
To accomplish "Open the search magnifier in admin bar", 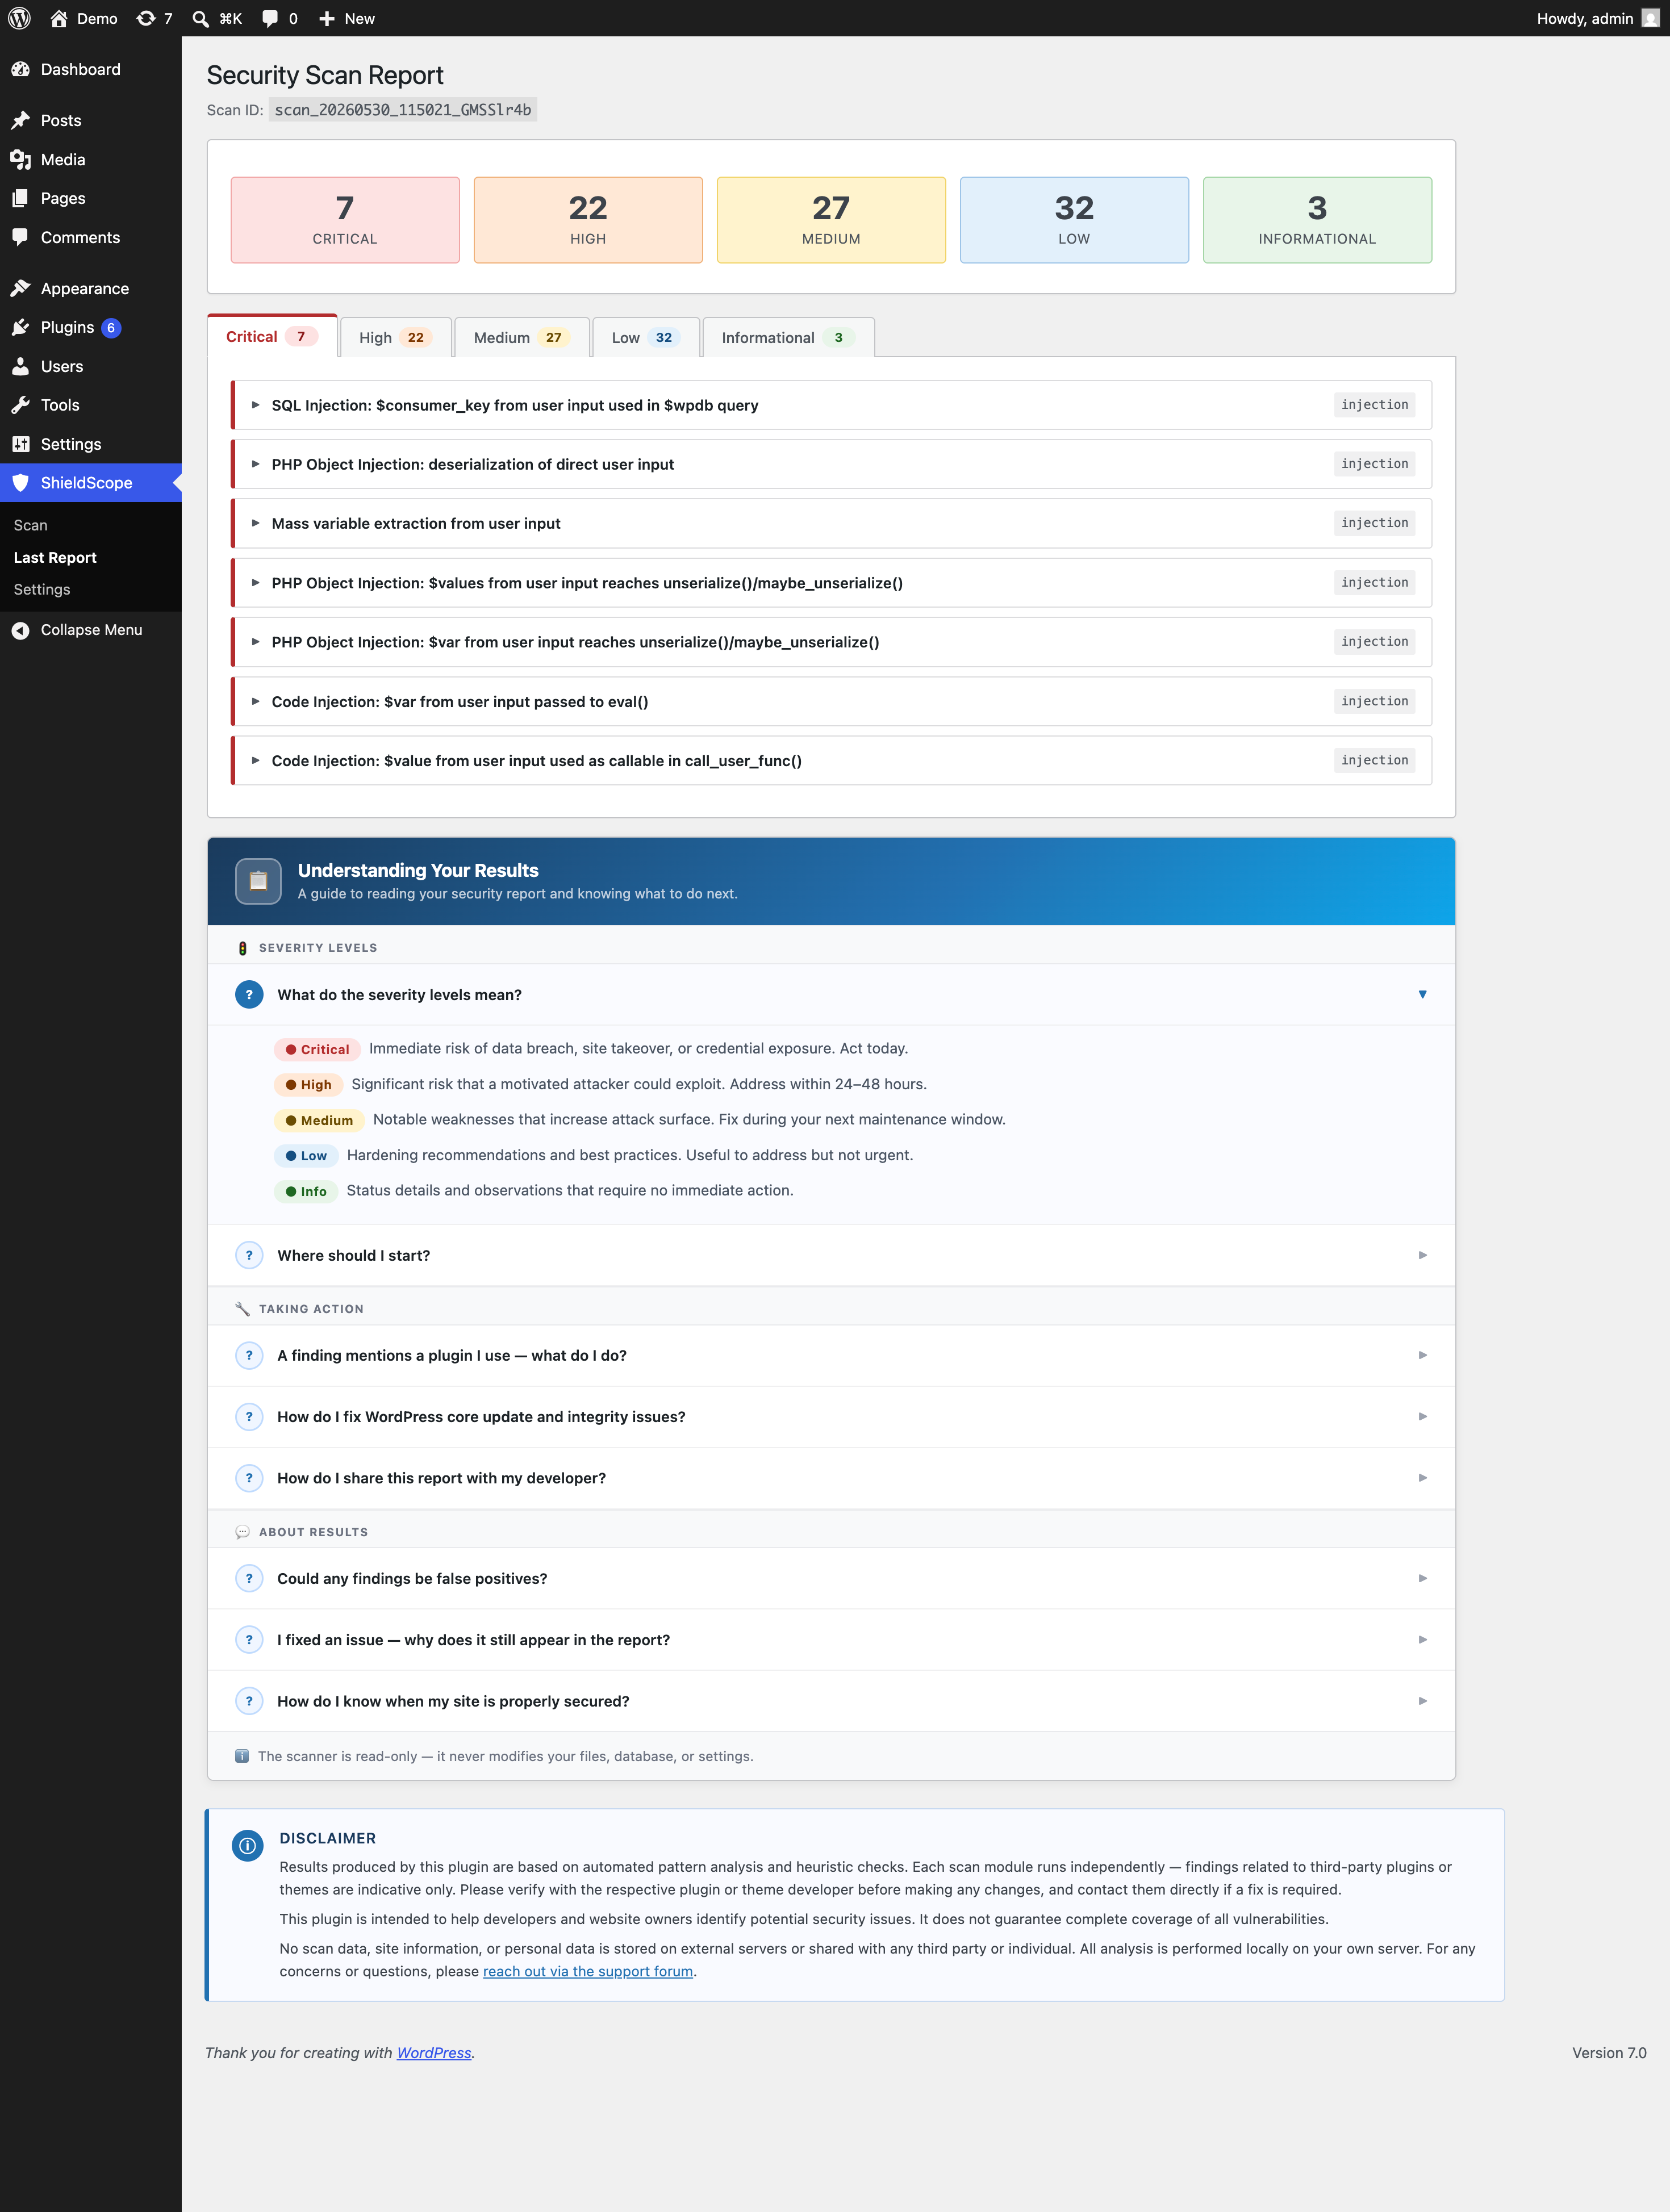I will 201,18.
